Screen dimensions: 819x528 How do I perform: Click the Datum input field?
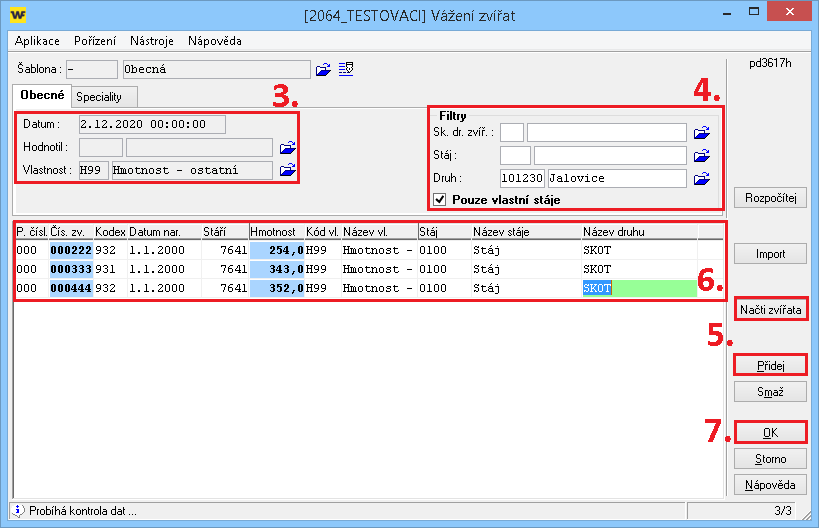152,124
